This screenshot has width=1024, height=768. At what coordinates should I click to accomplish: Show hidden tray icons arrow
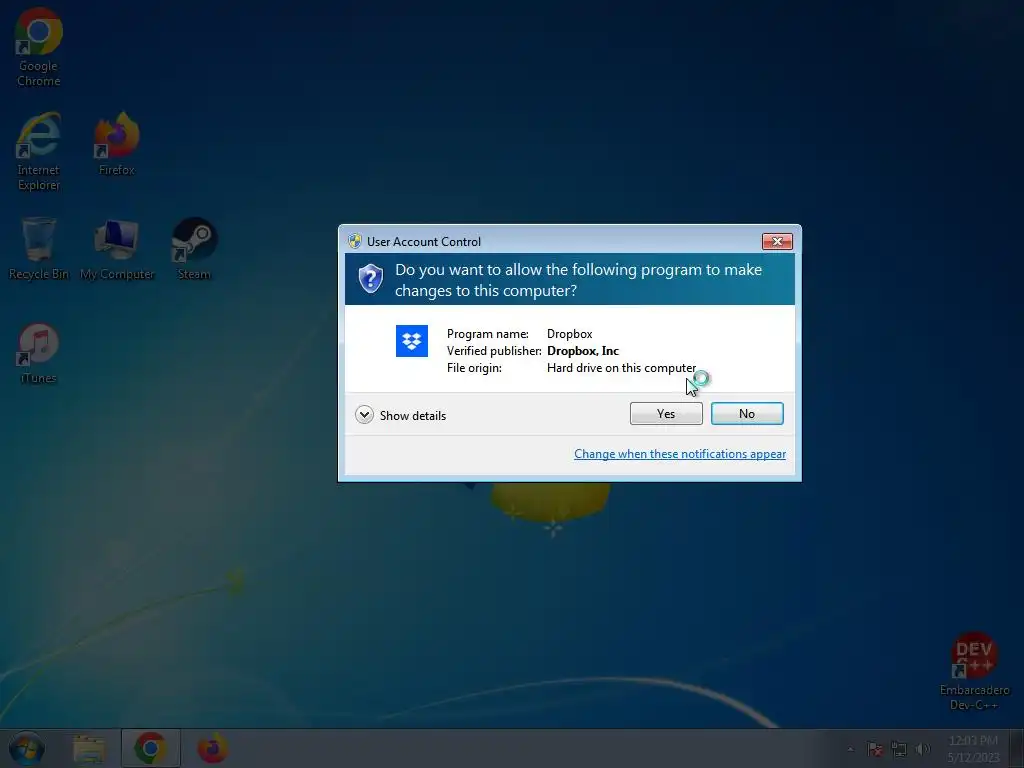pyautogui.click(x=850, y=749)
